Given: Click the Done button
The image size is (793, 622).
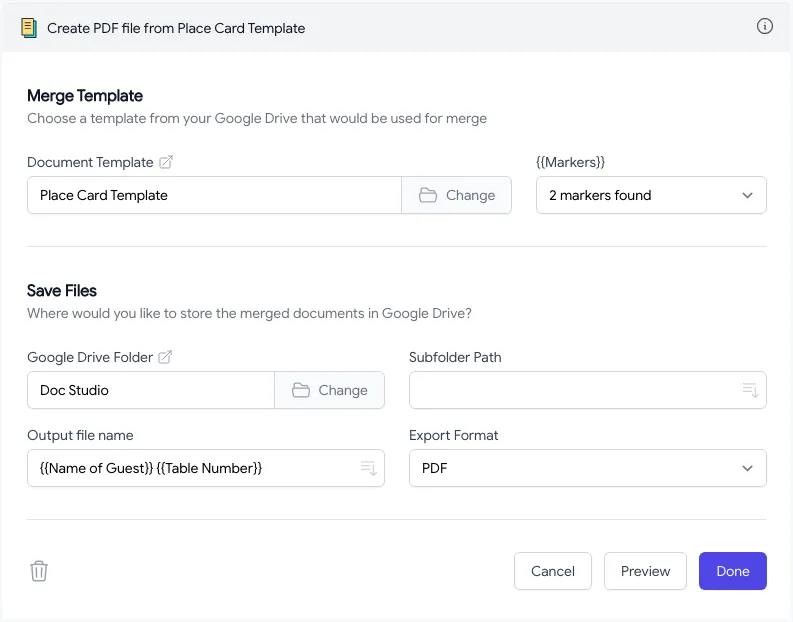Looking at the screenshot, I should (x=733, y=571).
